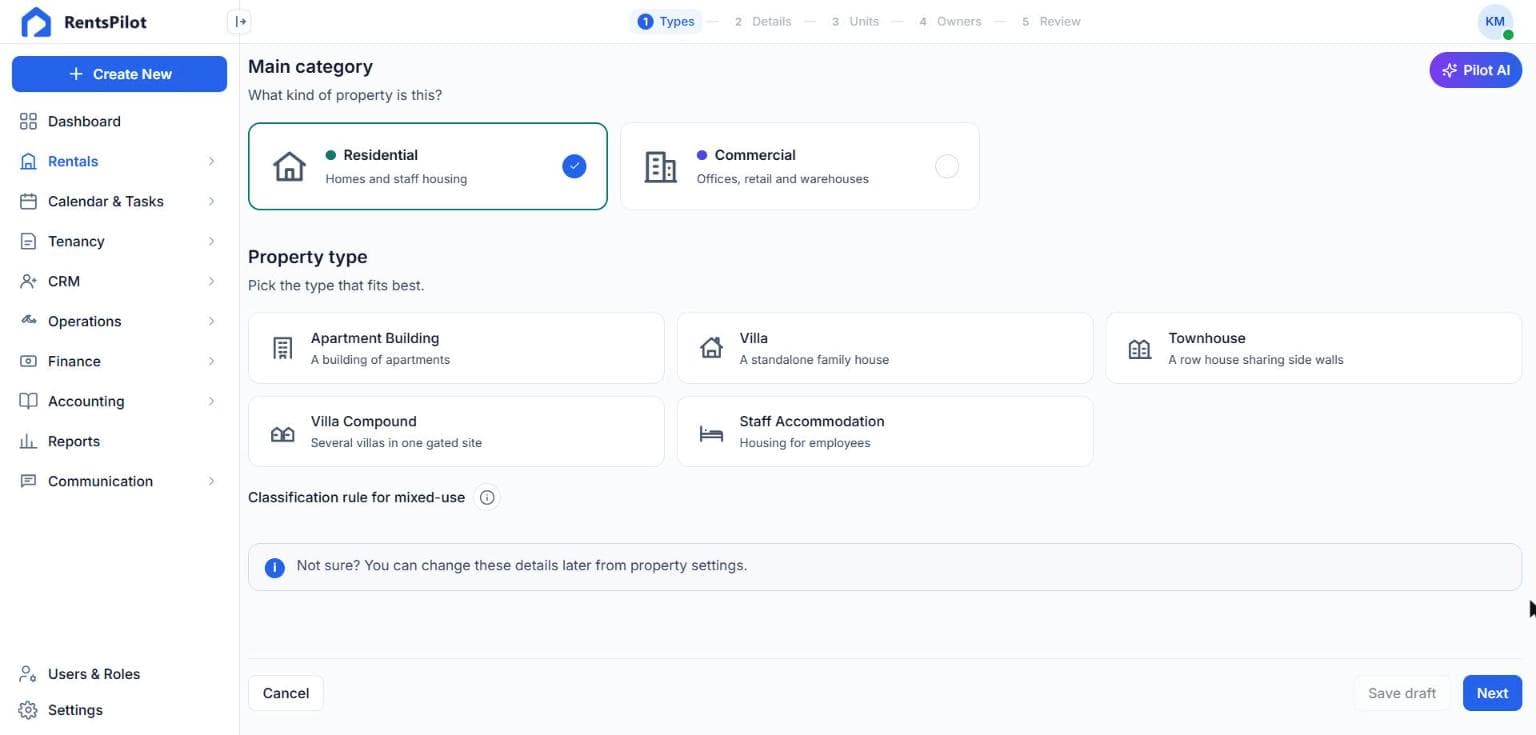Screen dimensions: 1536x735
Task: Pick the Townhouse property type card
Action: [1314, 348]
